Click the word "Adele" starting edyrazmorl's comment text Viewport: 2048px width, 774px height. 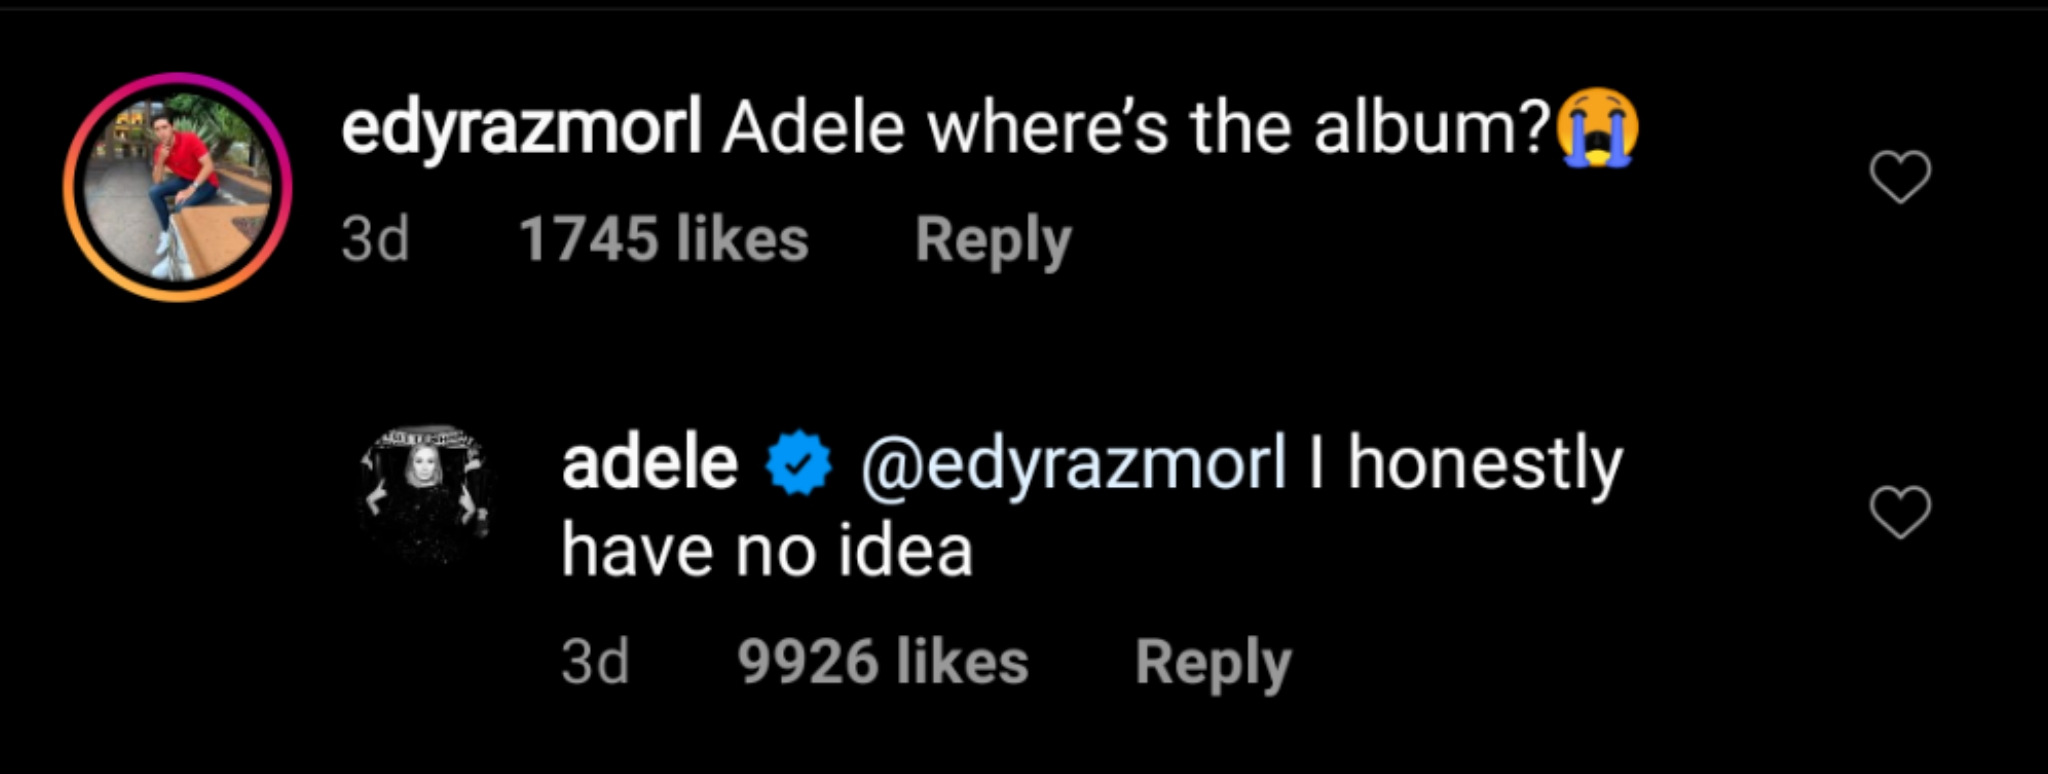pos(813,129)
